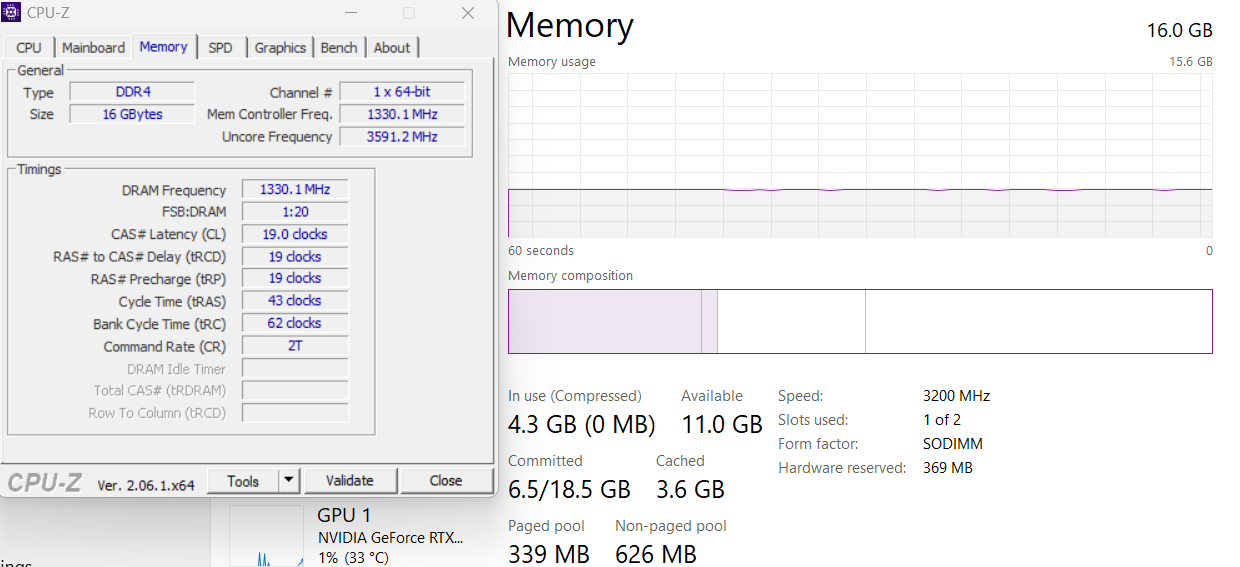Click the CAS# Latency value field
This screenshot has width=1240, height=567.
pyautogui.click(x=295, y=234)
